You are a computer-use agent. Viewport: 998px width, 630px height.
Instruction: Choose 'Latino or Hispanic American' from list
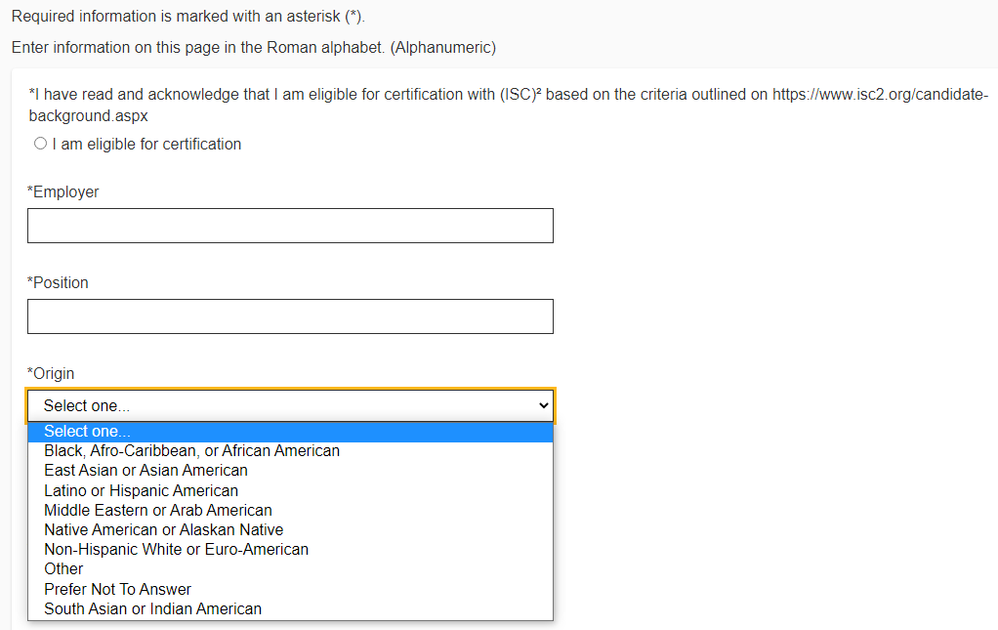141,490
